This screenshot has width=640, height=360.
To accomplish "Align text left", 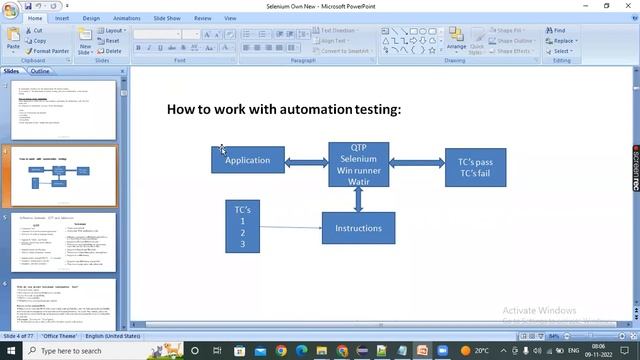I will click(246, 48).
